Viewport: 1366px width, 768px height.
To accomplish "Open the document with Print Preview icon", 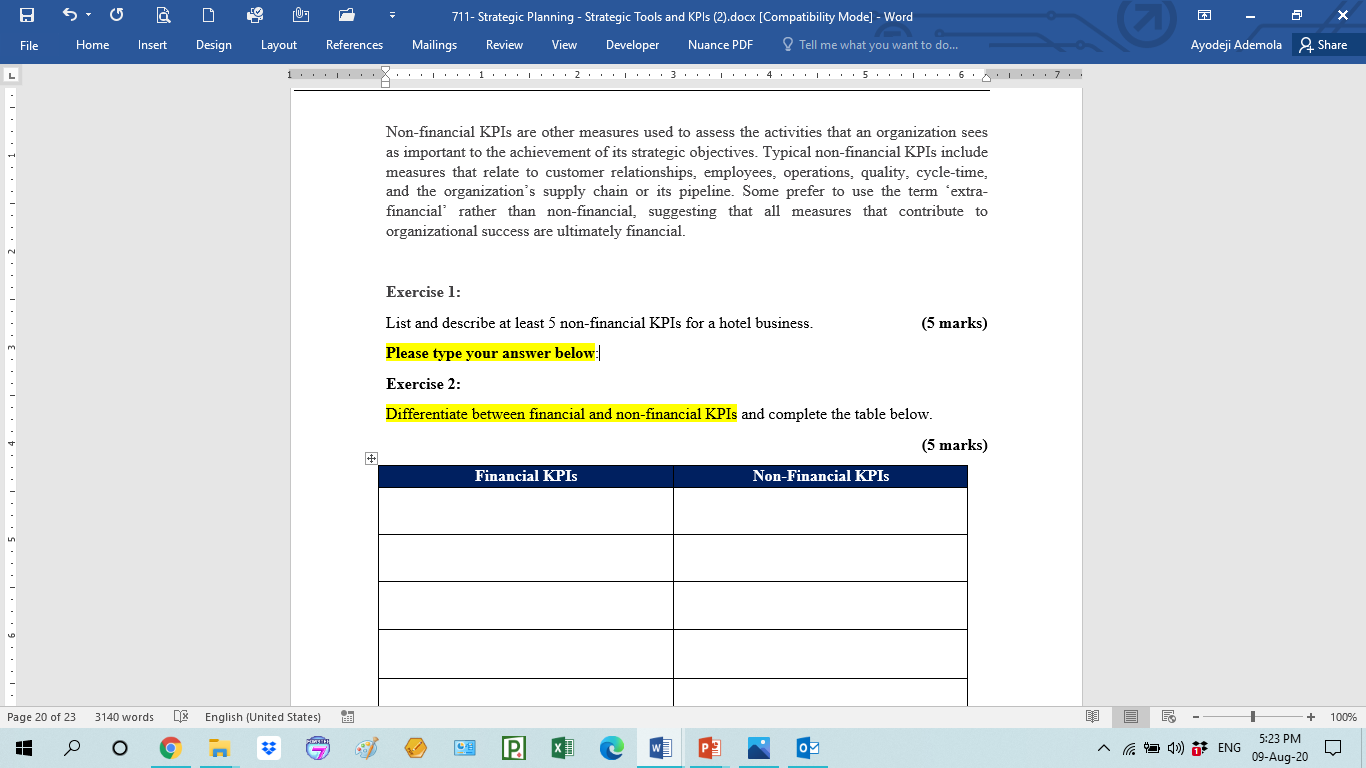I will tap(162, 16).
